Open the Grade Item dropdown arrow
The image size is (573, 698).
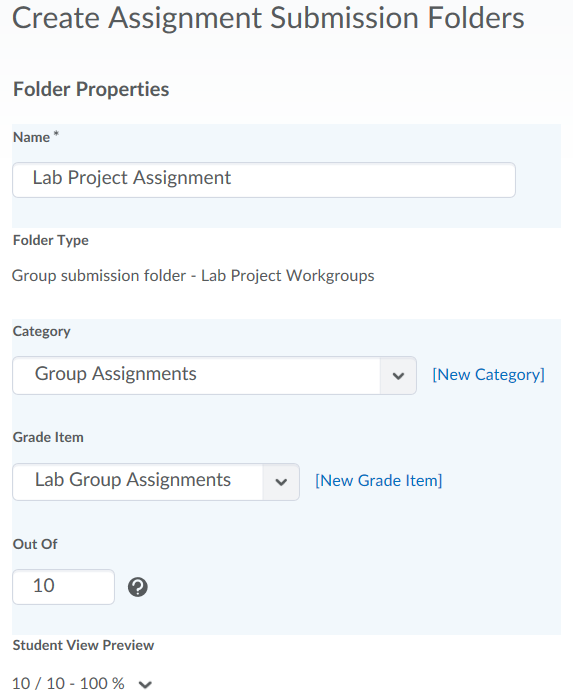point(281,482)
